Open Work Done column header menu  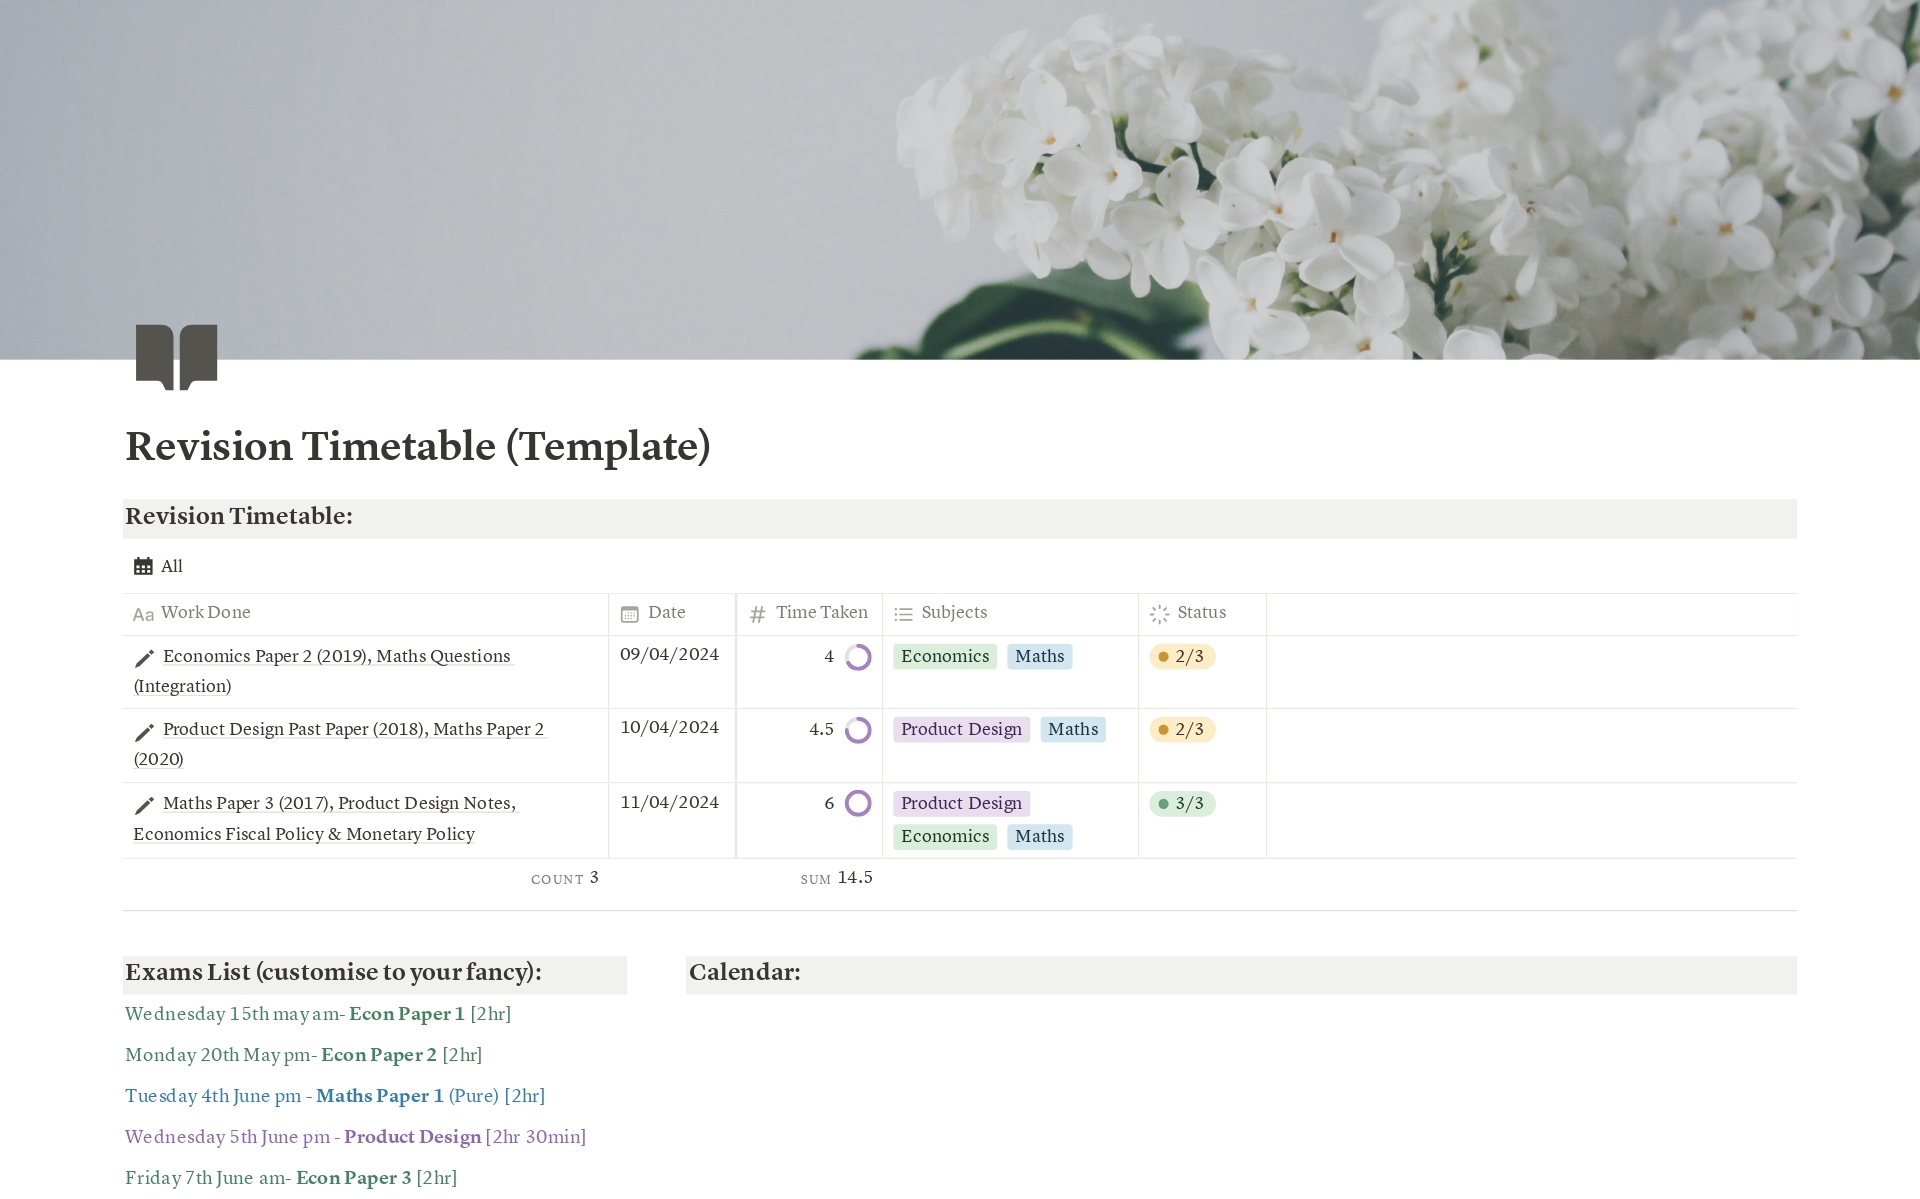point(206,613)
